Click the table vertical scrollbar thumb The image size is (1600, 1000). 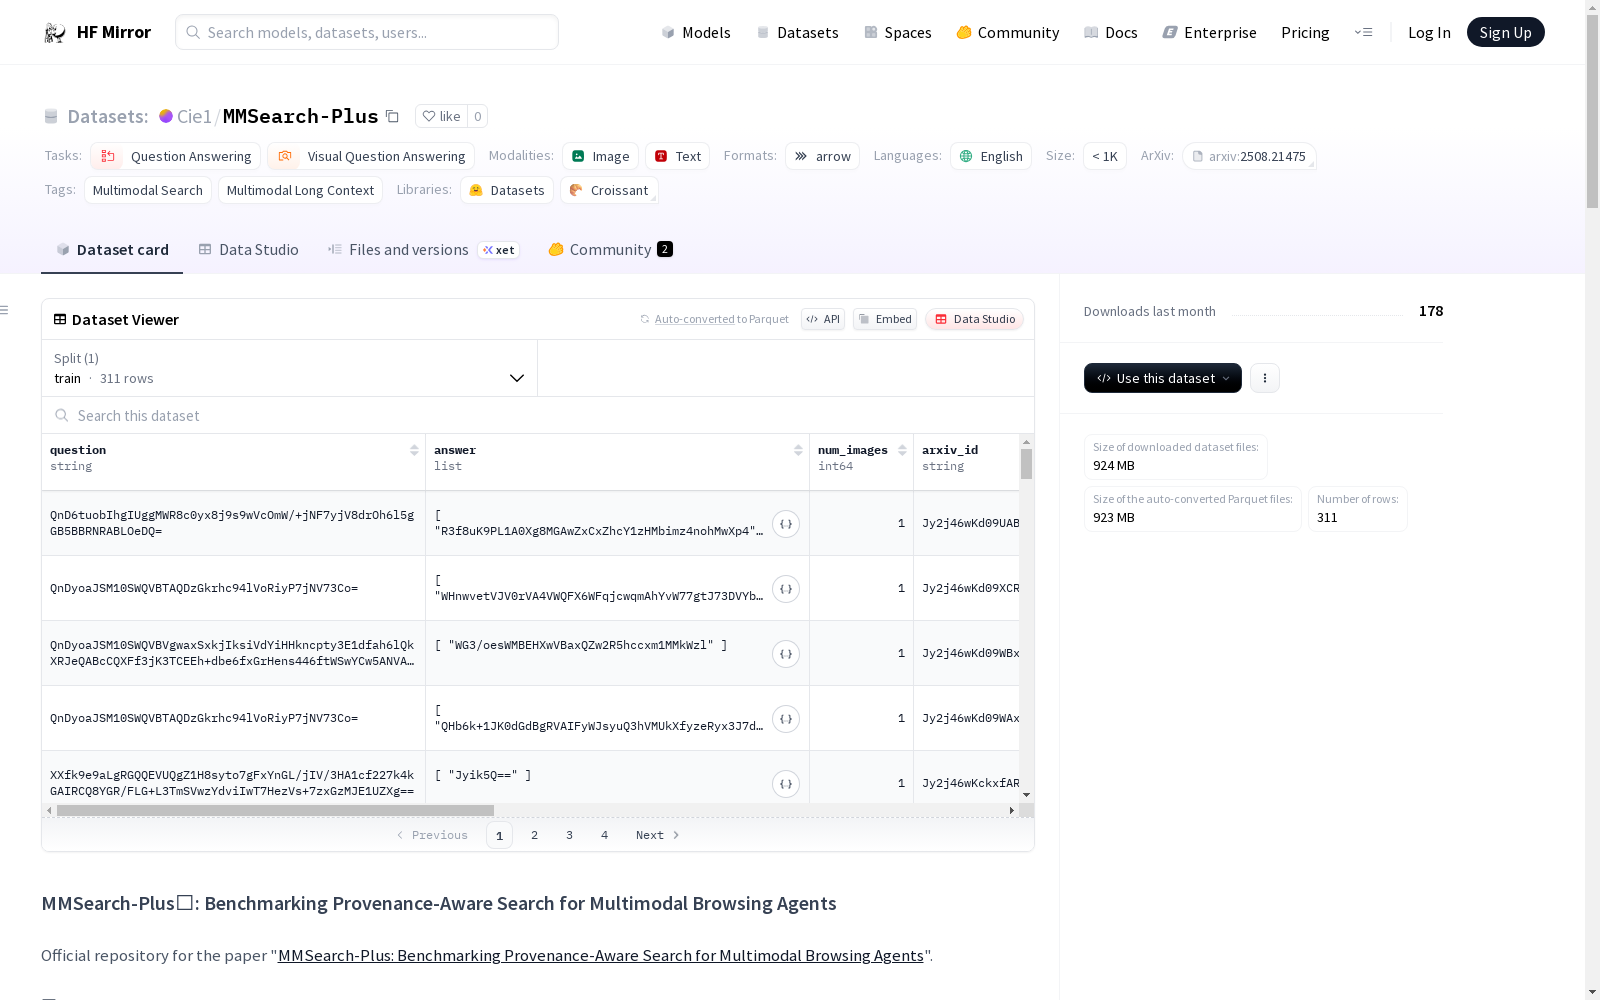coord(1026,464)
